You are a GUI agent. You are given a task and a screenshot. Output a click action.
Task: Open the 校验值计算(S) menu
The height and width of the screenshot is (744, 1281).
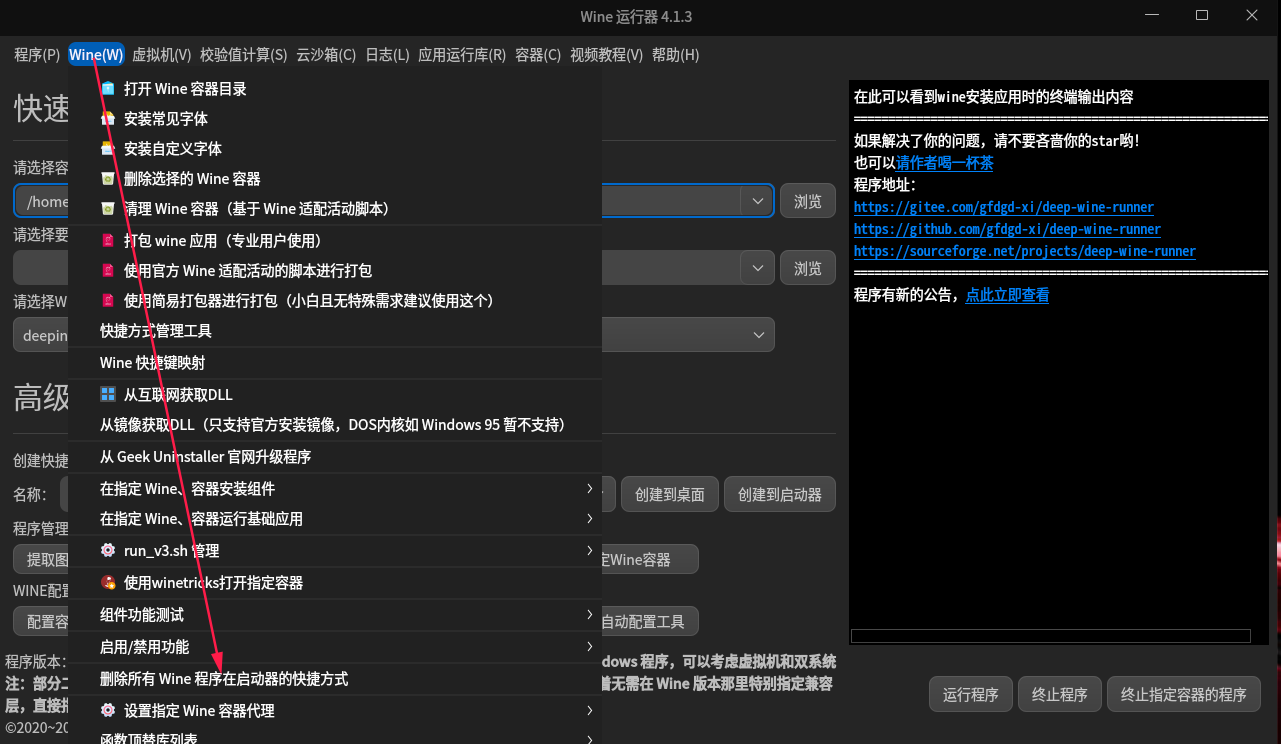(x=243, y=55)
